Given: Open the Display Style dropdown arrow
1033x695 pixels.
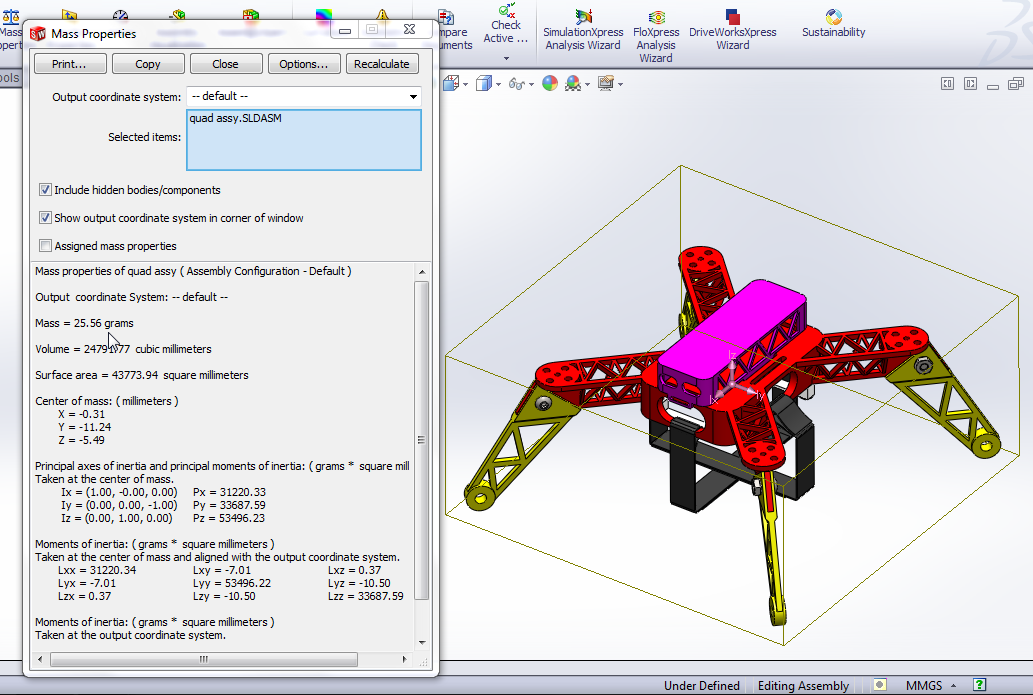Looking at the screenshot, I should [x=498, y=84].
